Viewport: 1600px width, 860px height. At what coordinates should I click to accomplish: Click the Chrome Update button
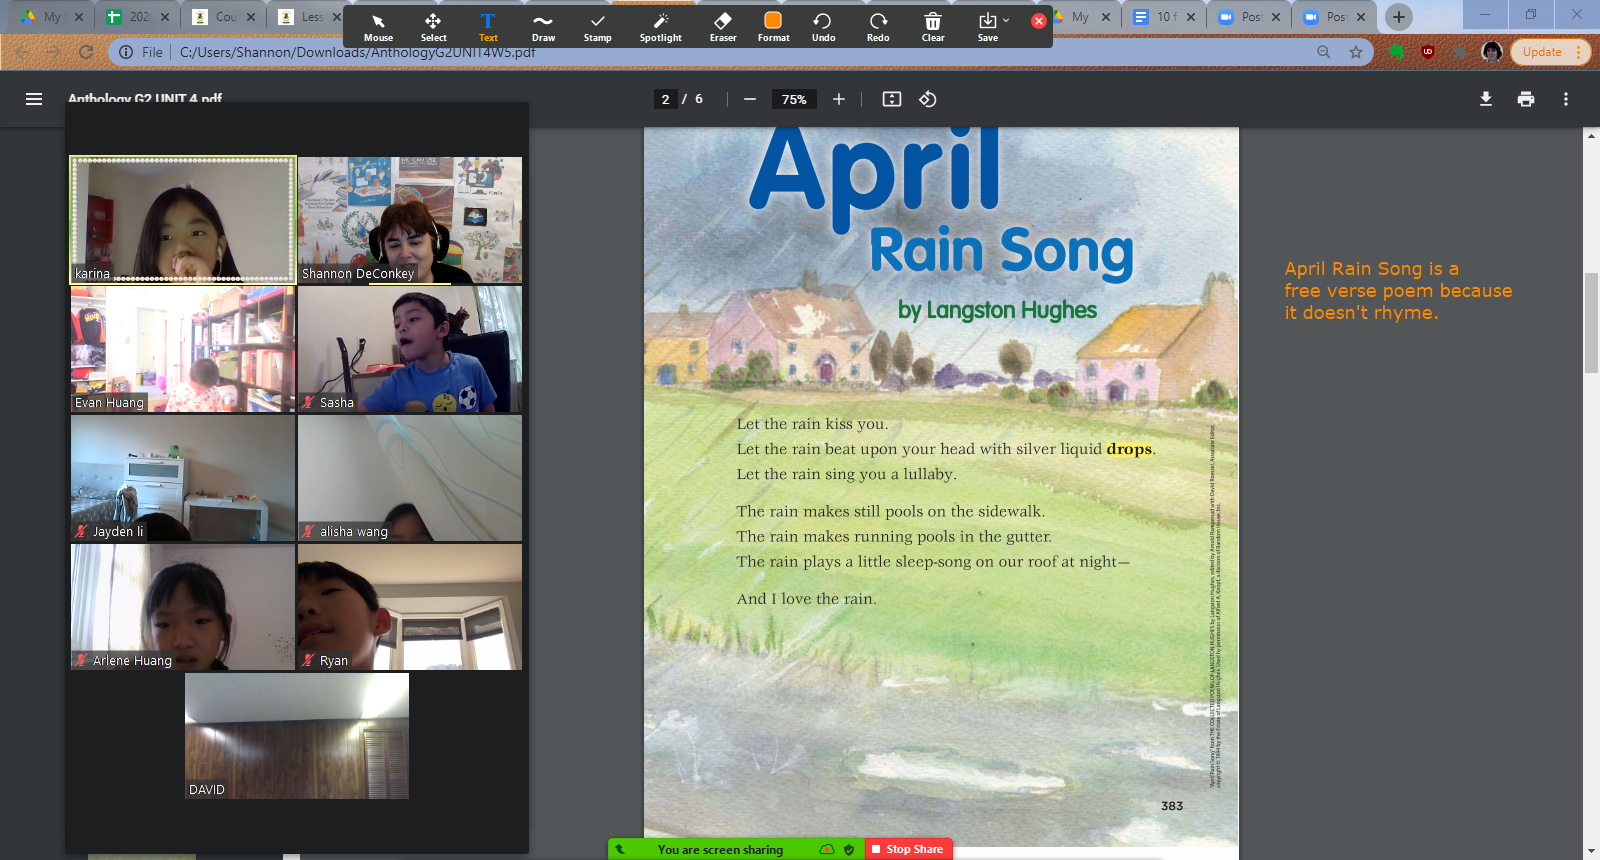1549,52
